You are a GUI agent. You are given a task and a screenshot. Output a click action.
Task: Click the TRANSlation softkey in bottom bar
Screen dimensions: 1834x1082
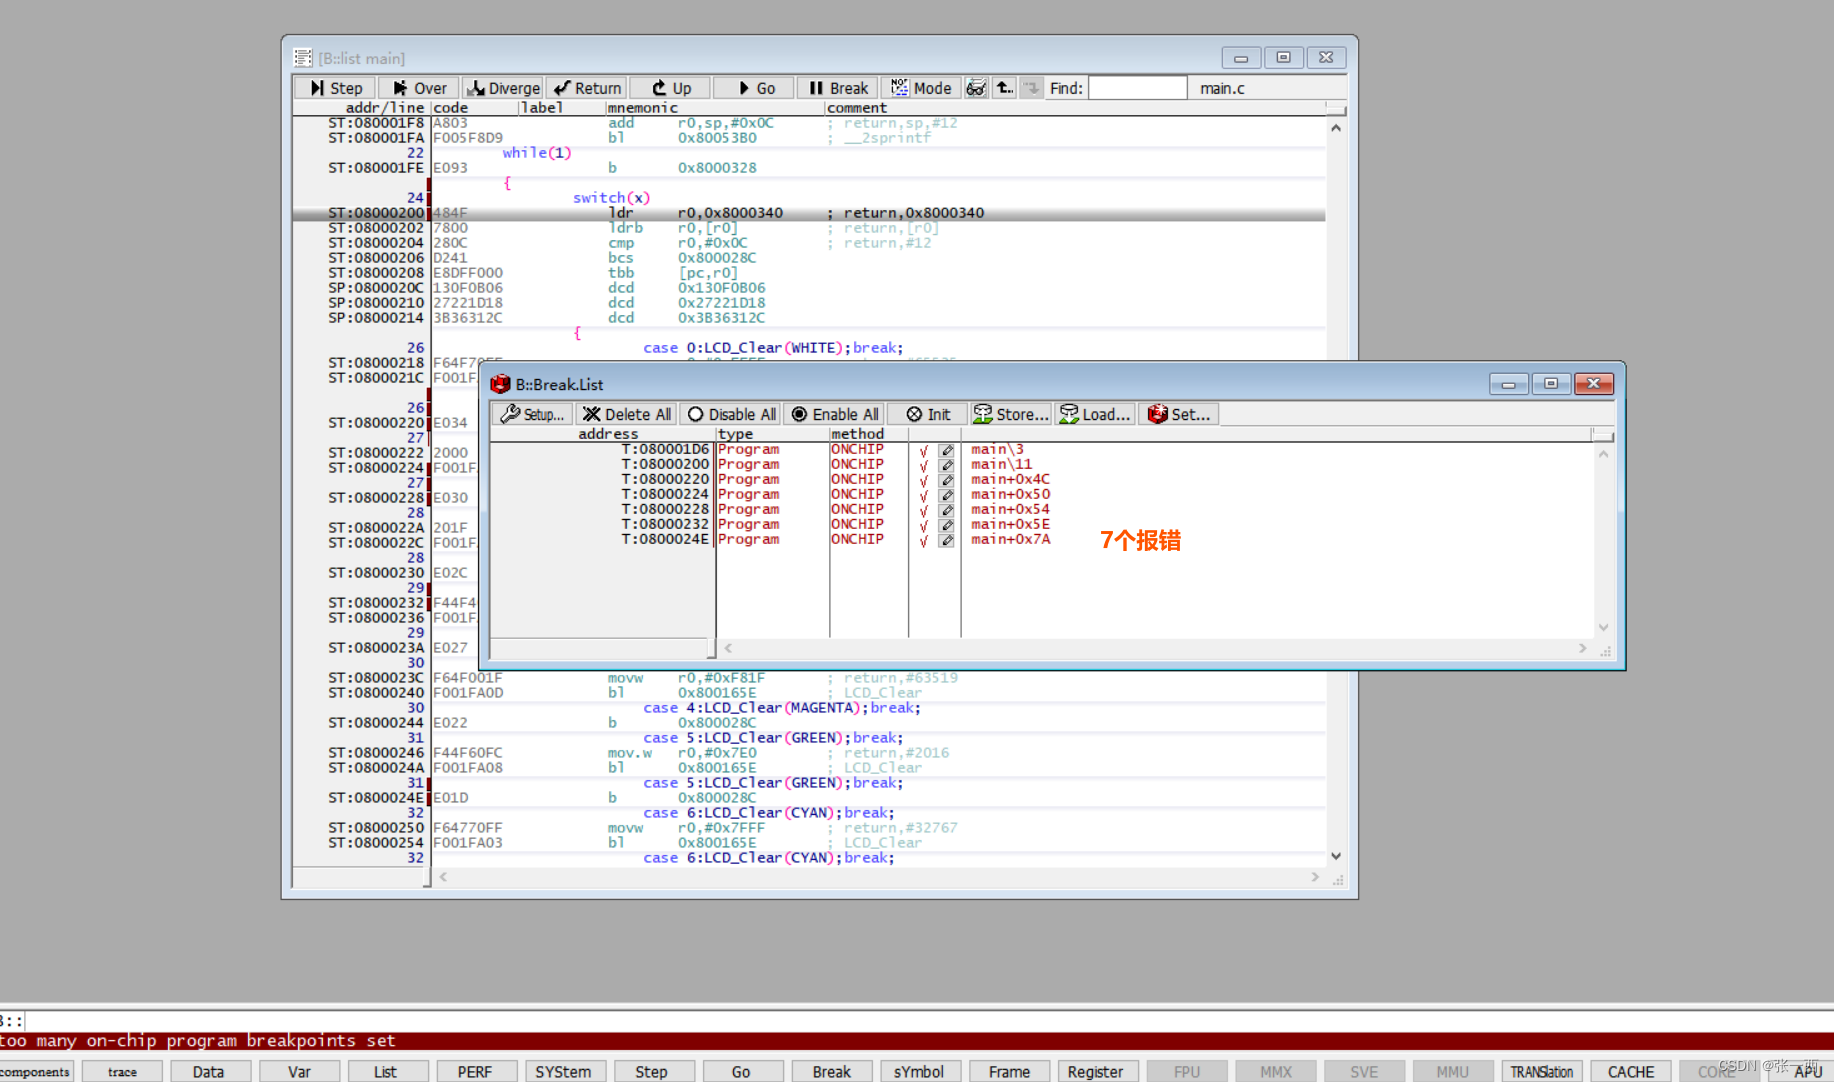tap(1541, 1071)
